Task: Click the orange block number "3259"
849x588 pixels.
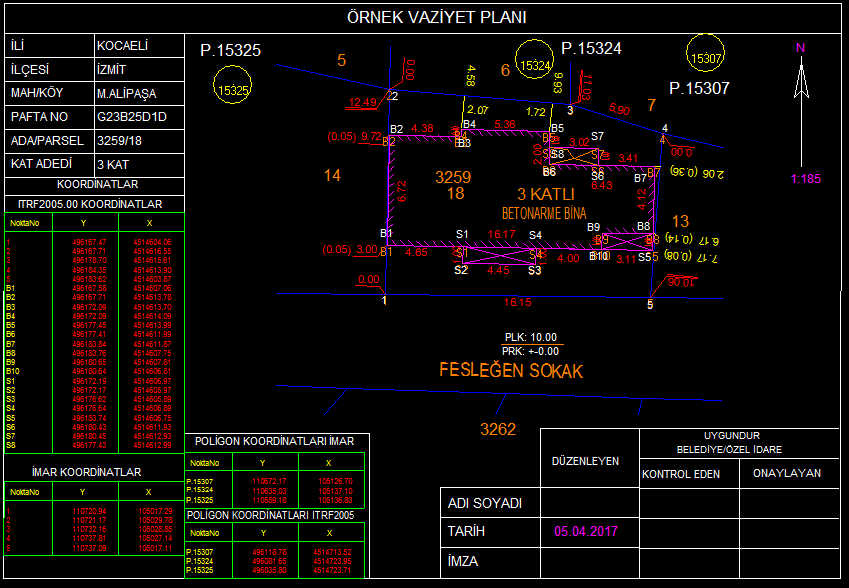Action: [453, 177]
